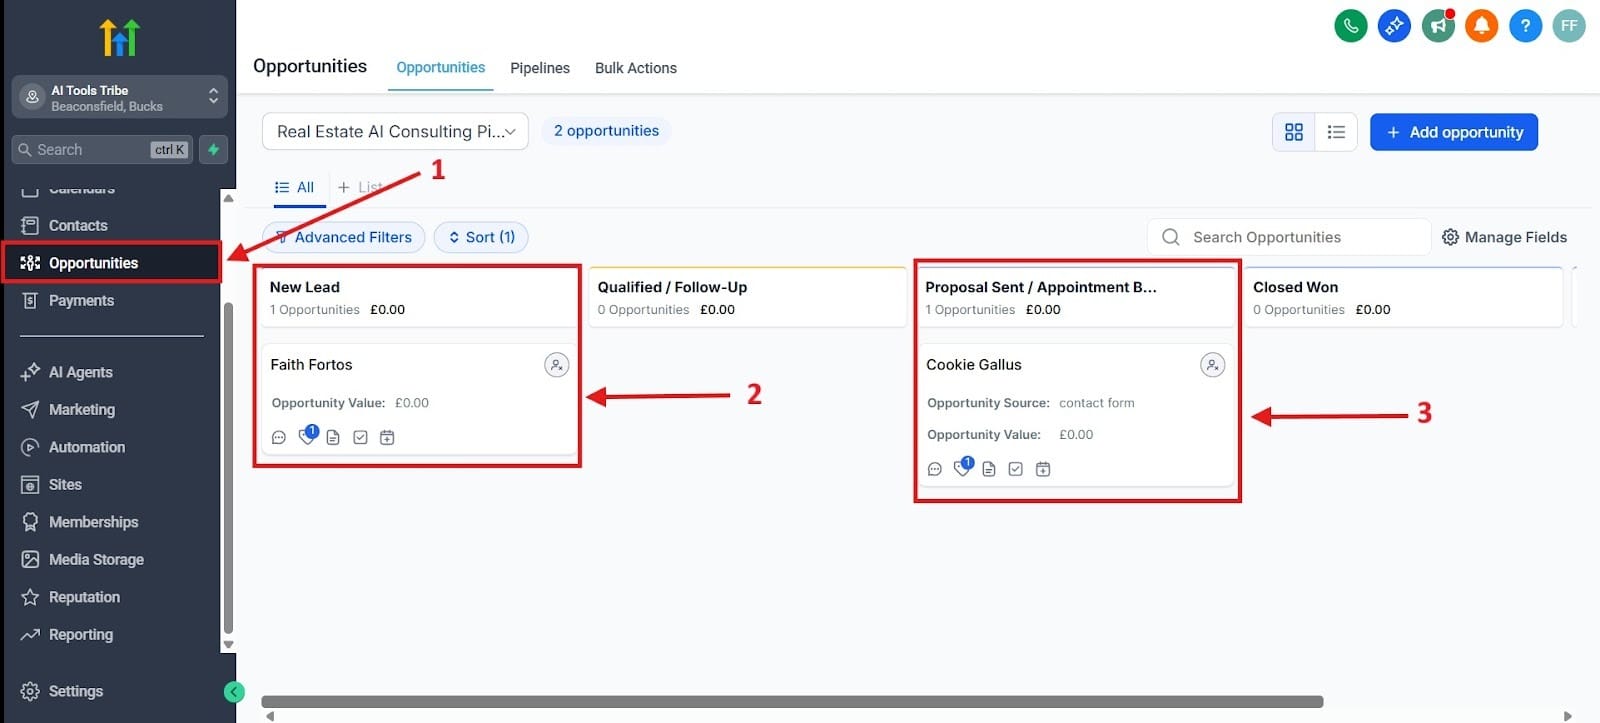Click tag icon on Cookie Gallus card

(963, 467)
